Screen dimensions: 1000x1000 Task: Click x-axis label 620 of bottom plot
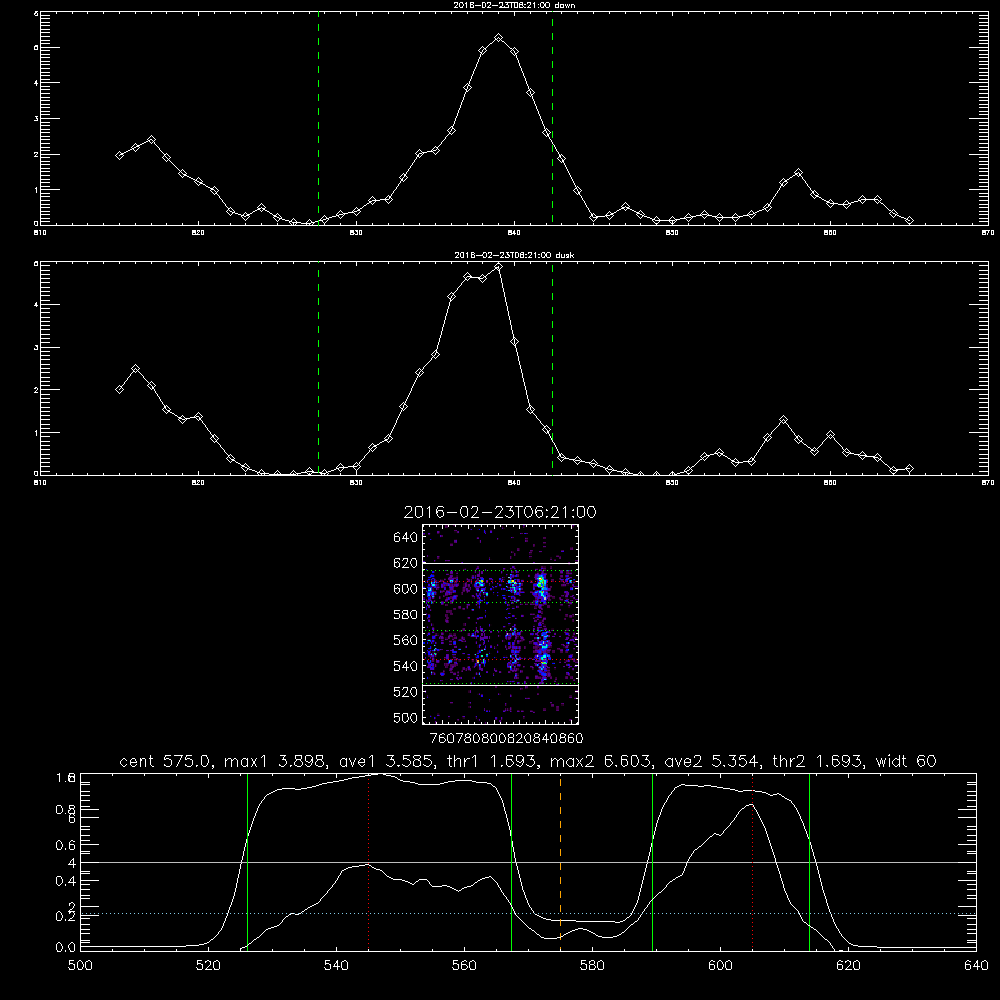tap(848, 966)
